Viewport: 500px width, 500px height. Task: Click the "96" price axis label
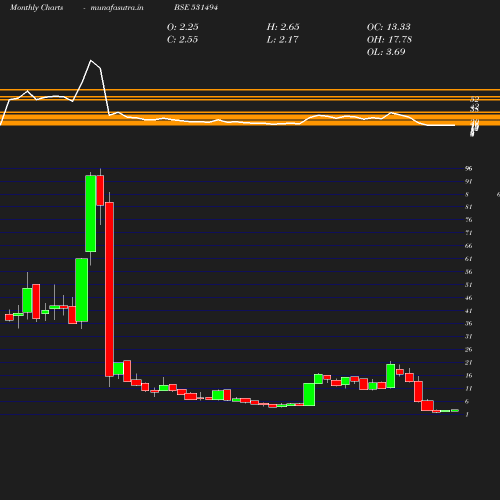coord(468,168)
